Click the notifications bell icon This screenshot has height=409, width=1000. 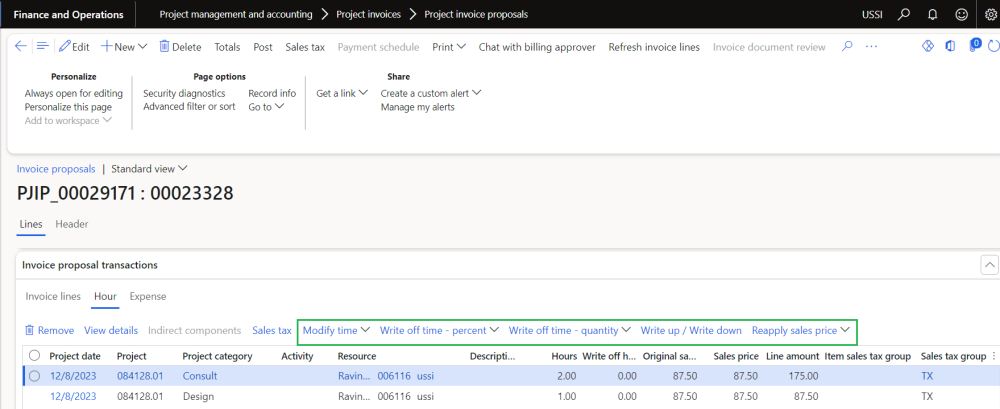pos(932,15)
